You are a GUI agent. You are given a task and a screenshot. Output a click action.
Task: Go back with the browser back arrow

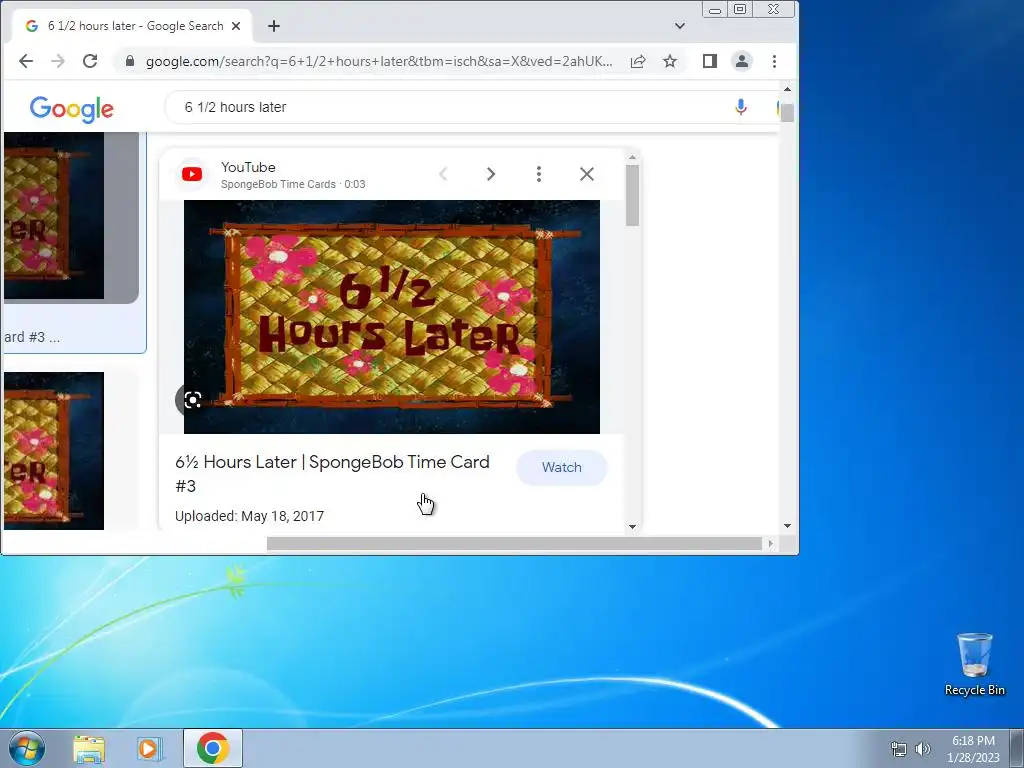[26, 61]
